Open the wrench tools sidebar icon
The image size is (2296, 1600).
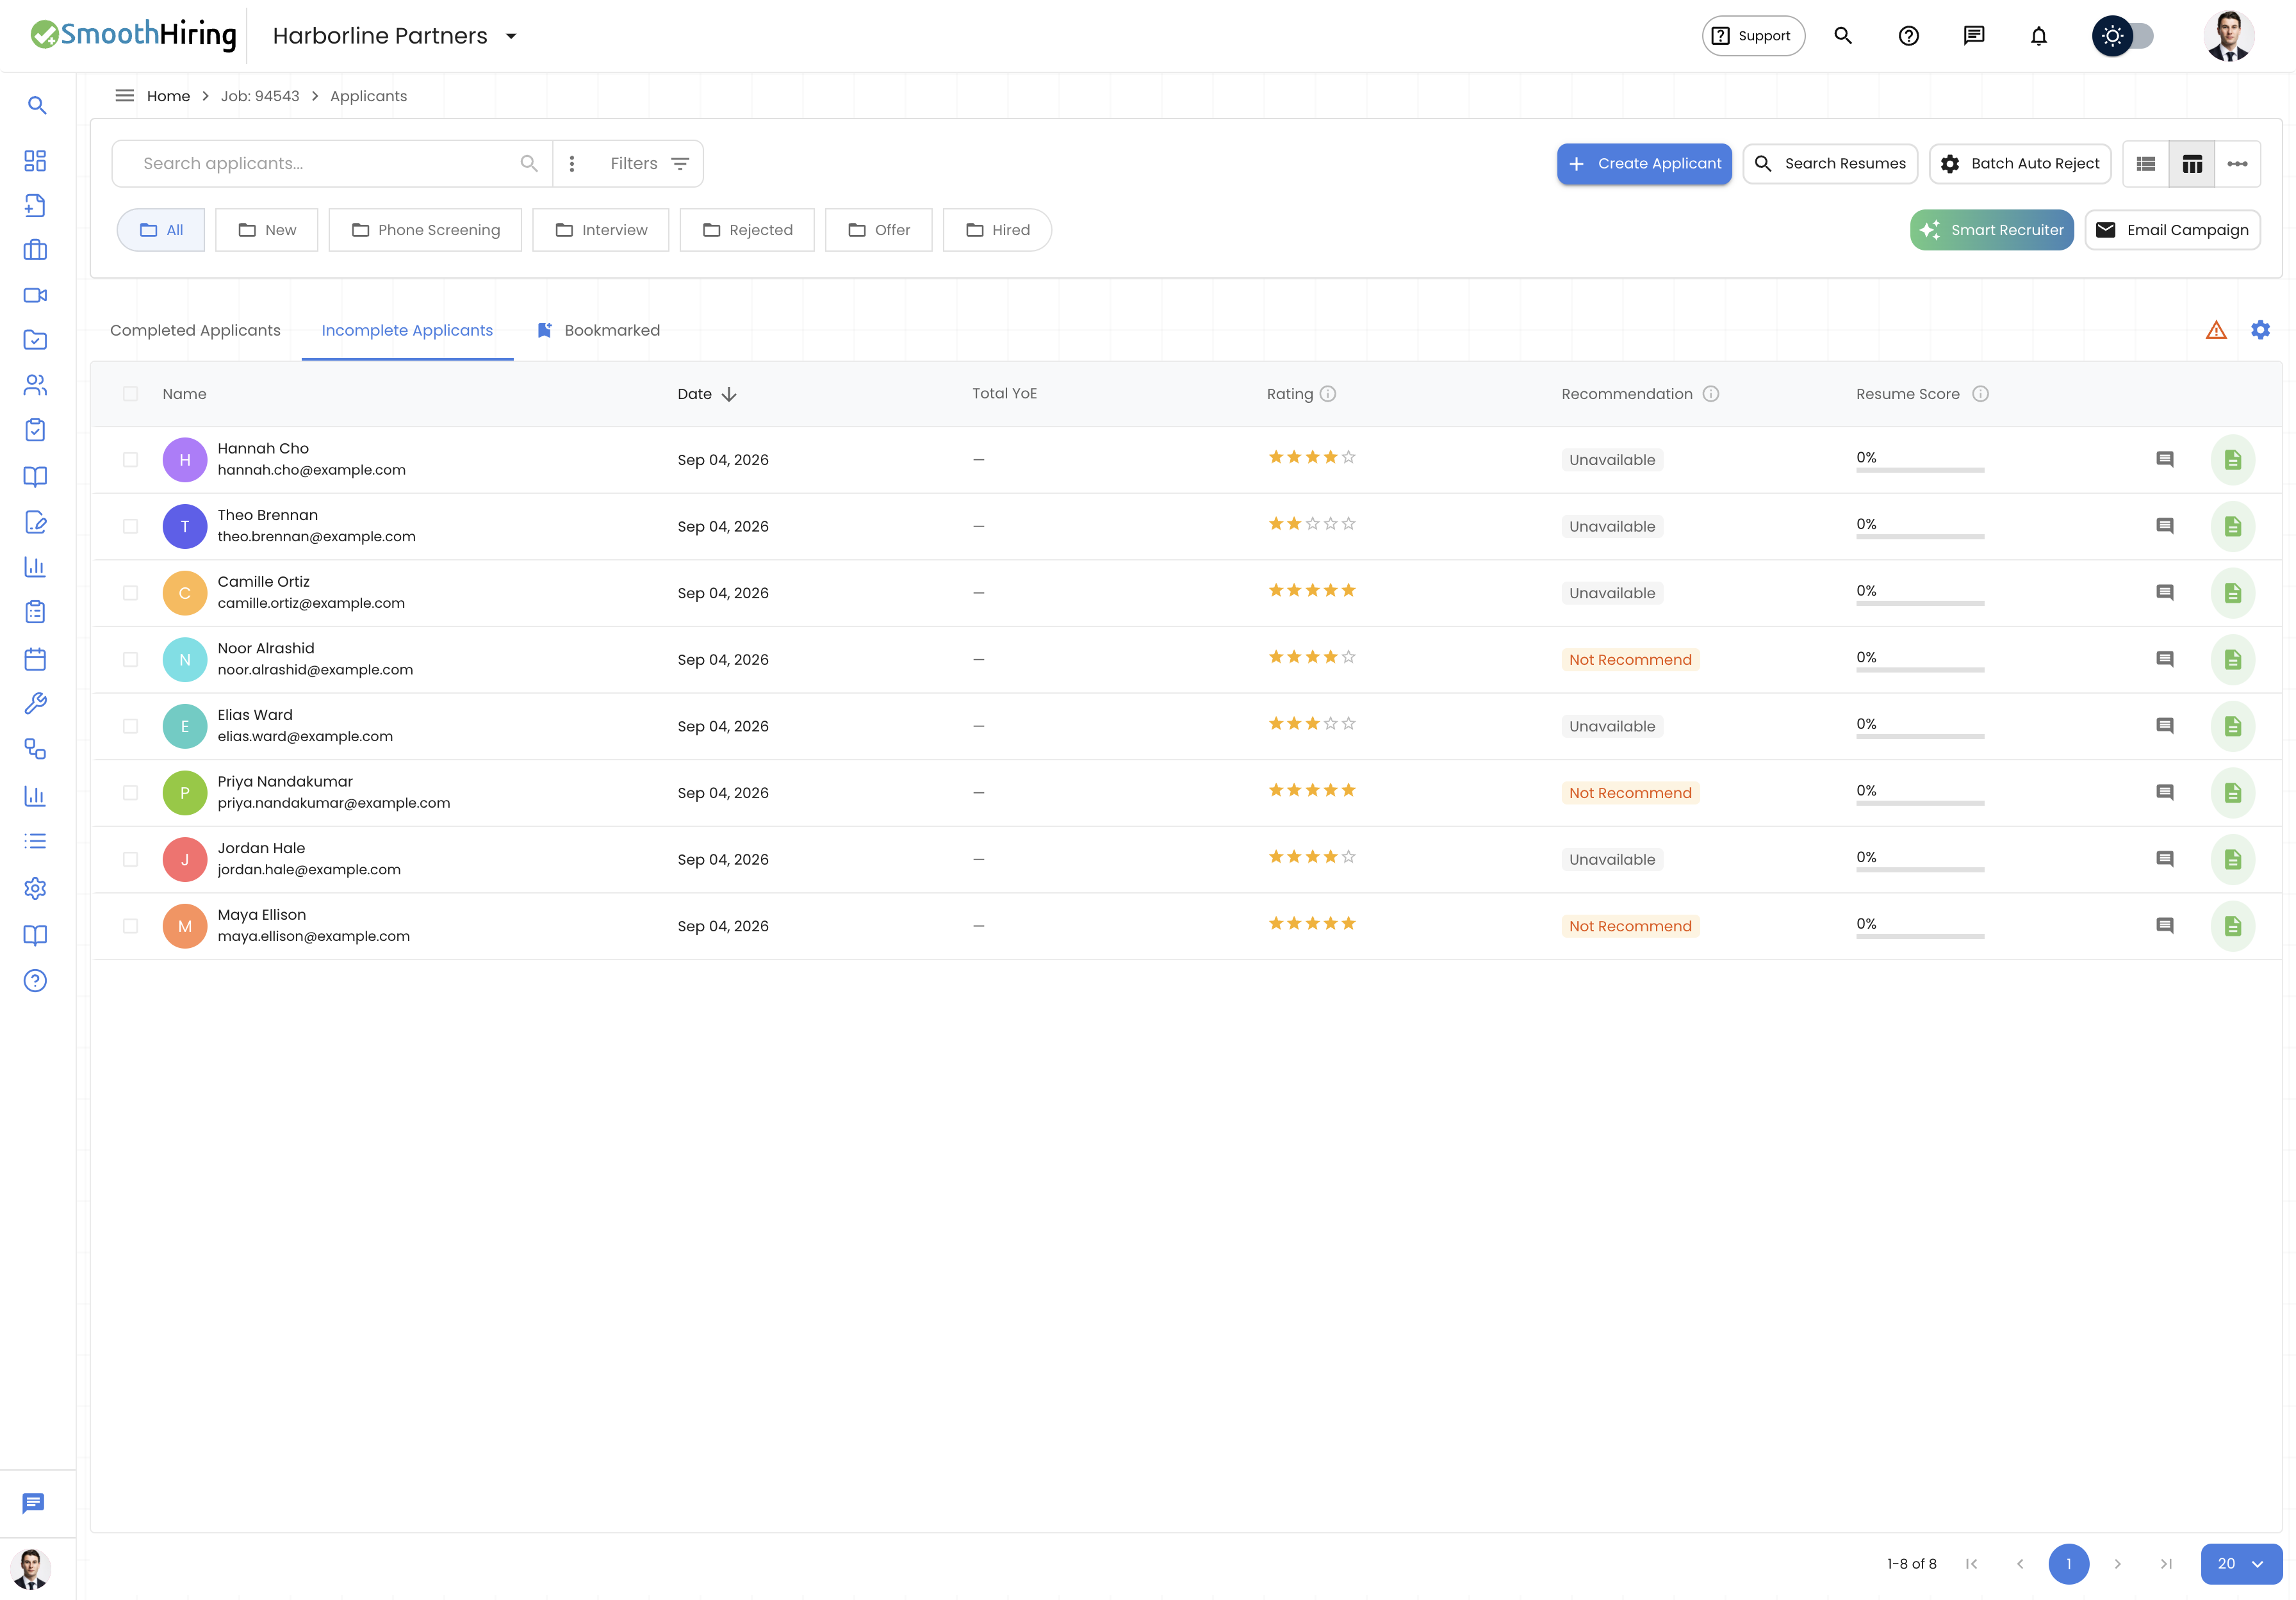coord(35,704)
